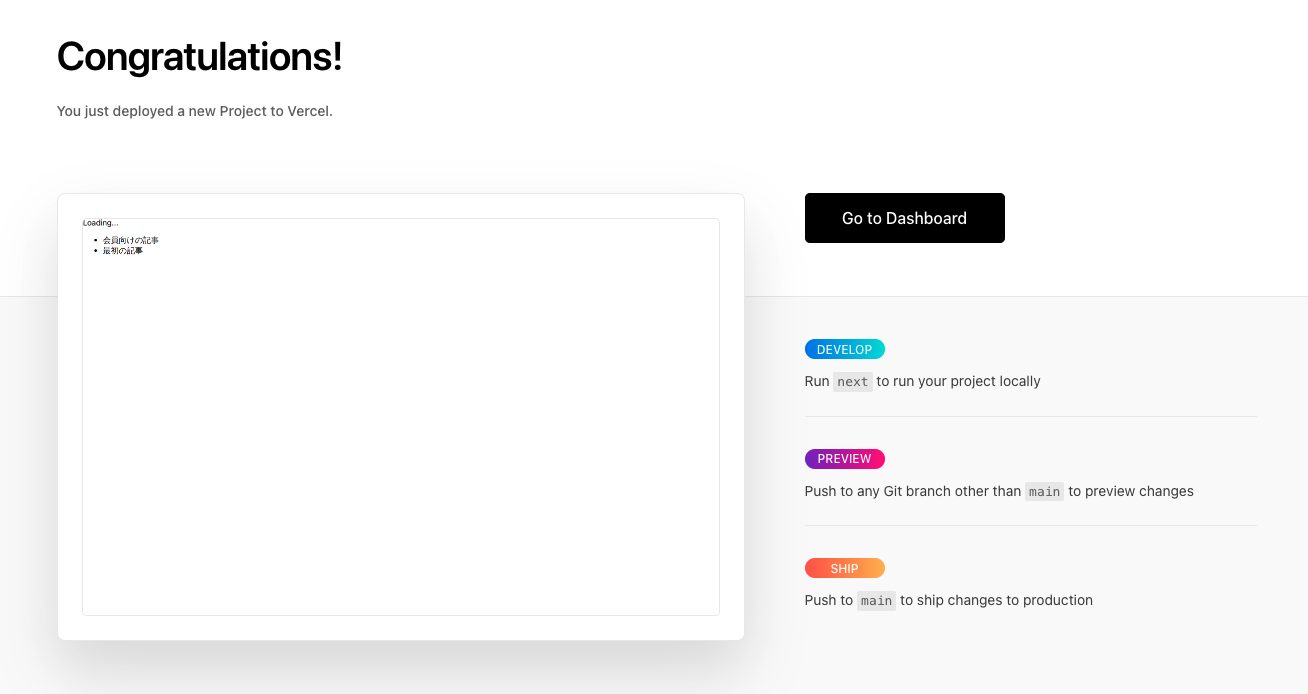Screen dimensions: 1308x694
Task: Click the word "Run" before next
Action: pyautogui.click(x=817, y=381)
